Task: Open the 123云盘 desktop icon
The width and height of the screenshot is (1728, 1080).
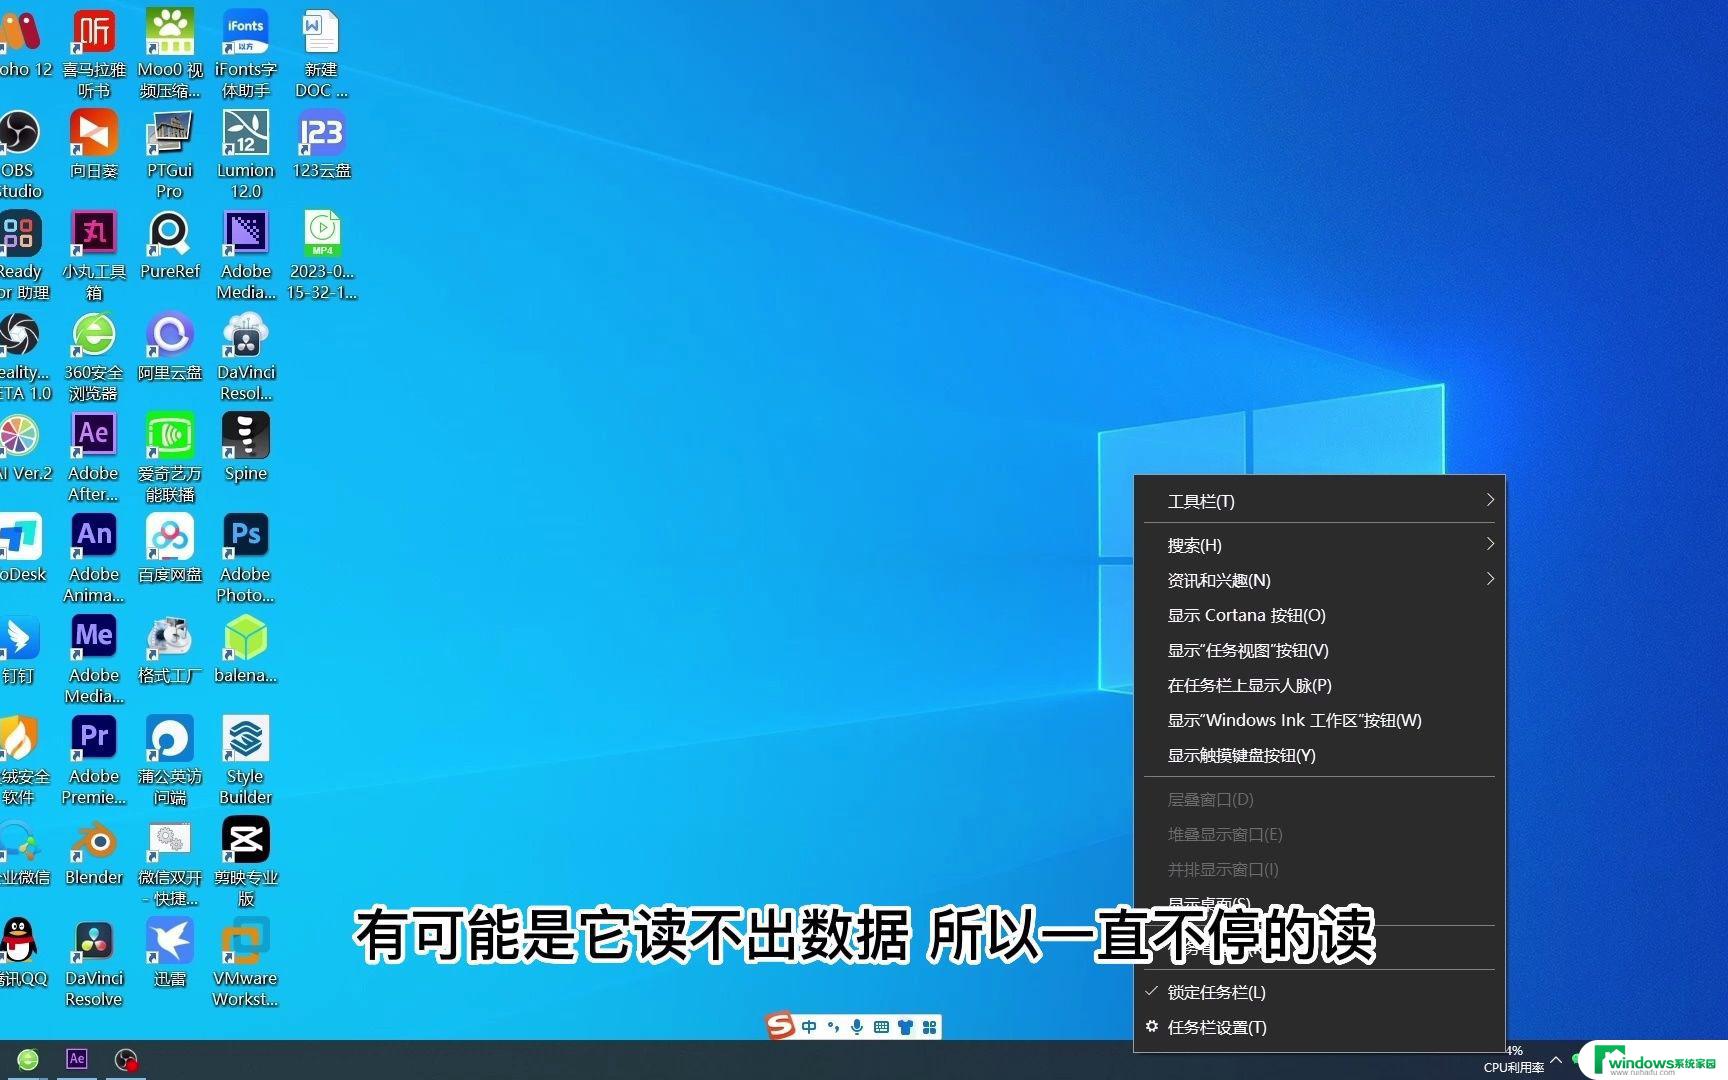Action: coord(321,145)
